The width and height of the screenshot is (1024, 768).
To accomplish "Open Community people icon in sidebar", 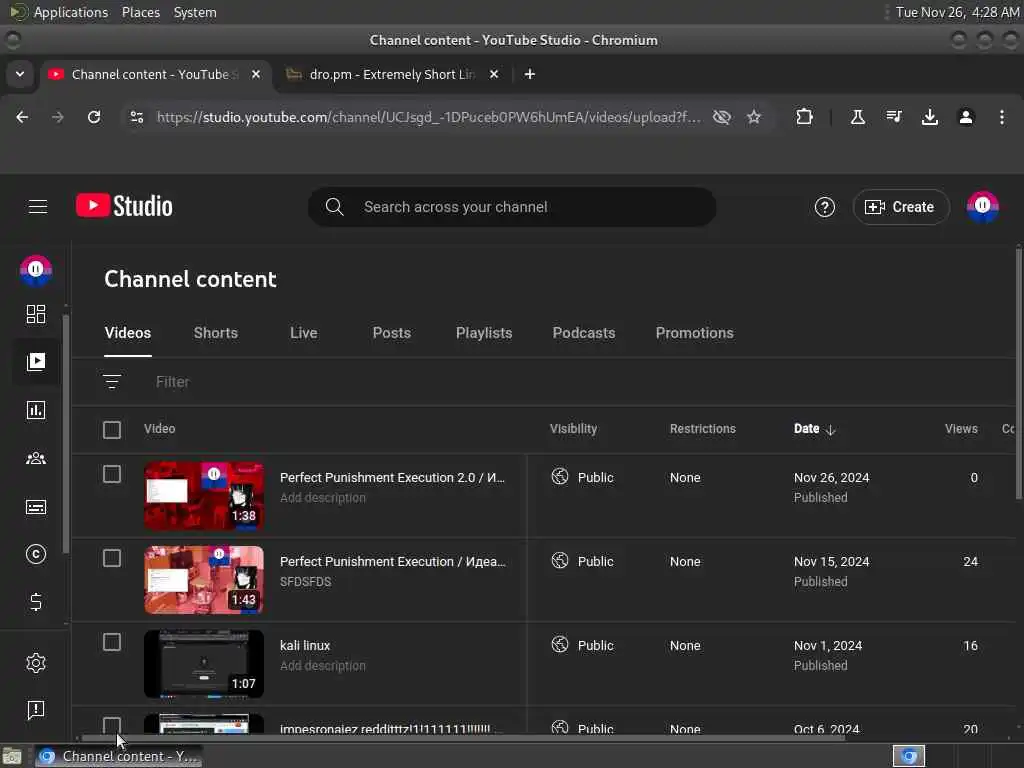I will coord(36,458).
